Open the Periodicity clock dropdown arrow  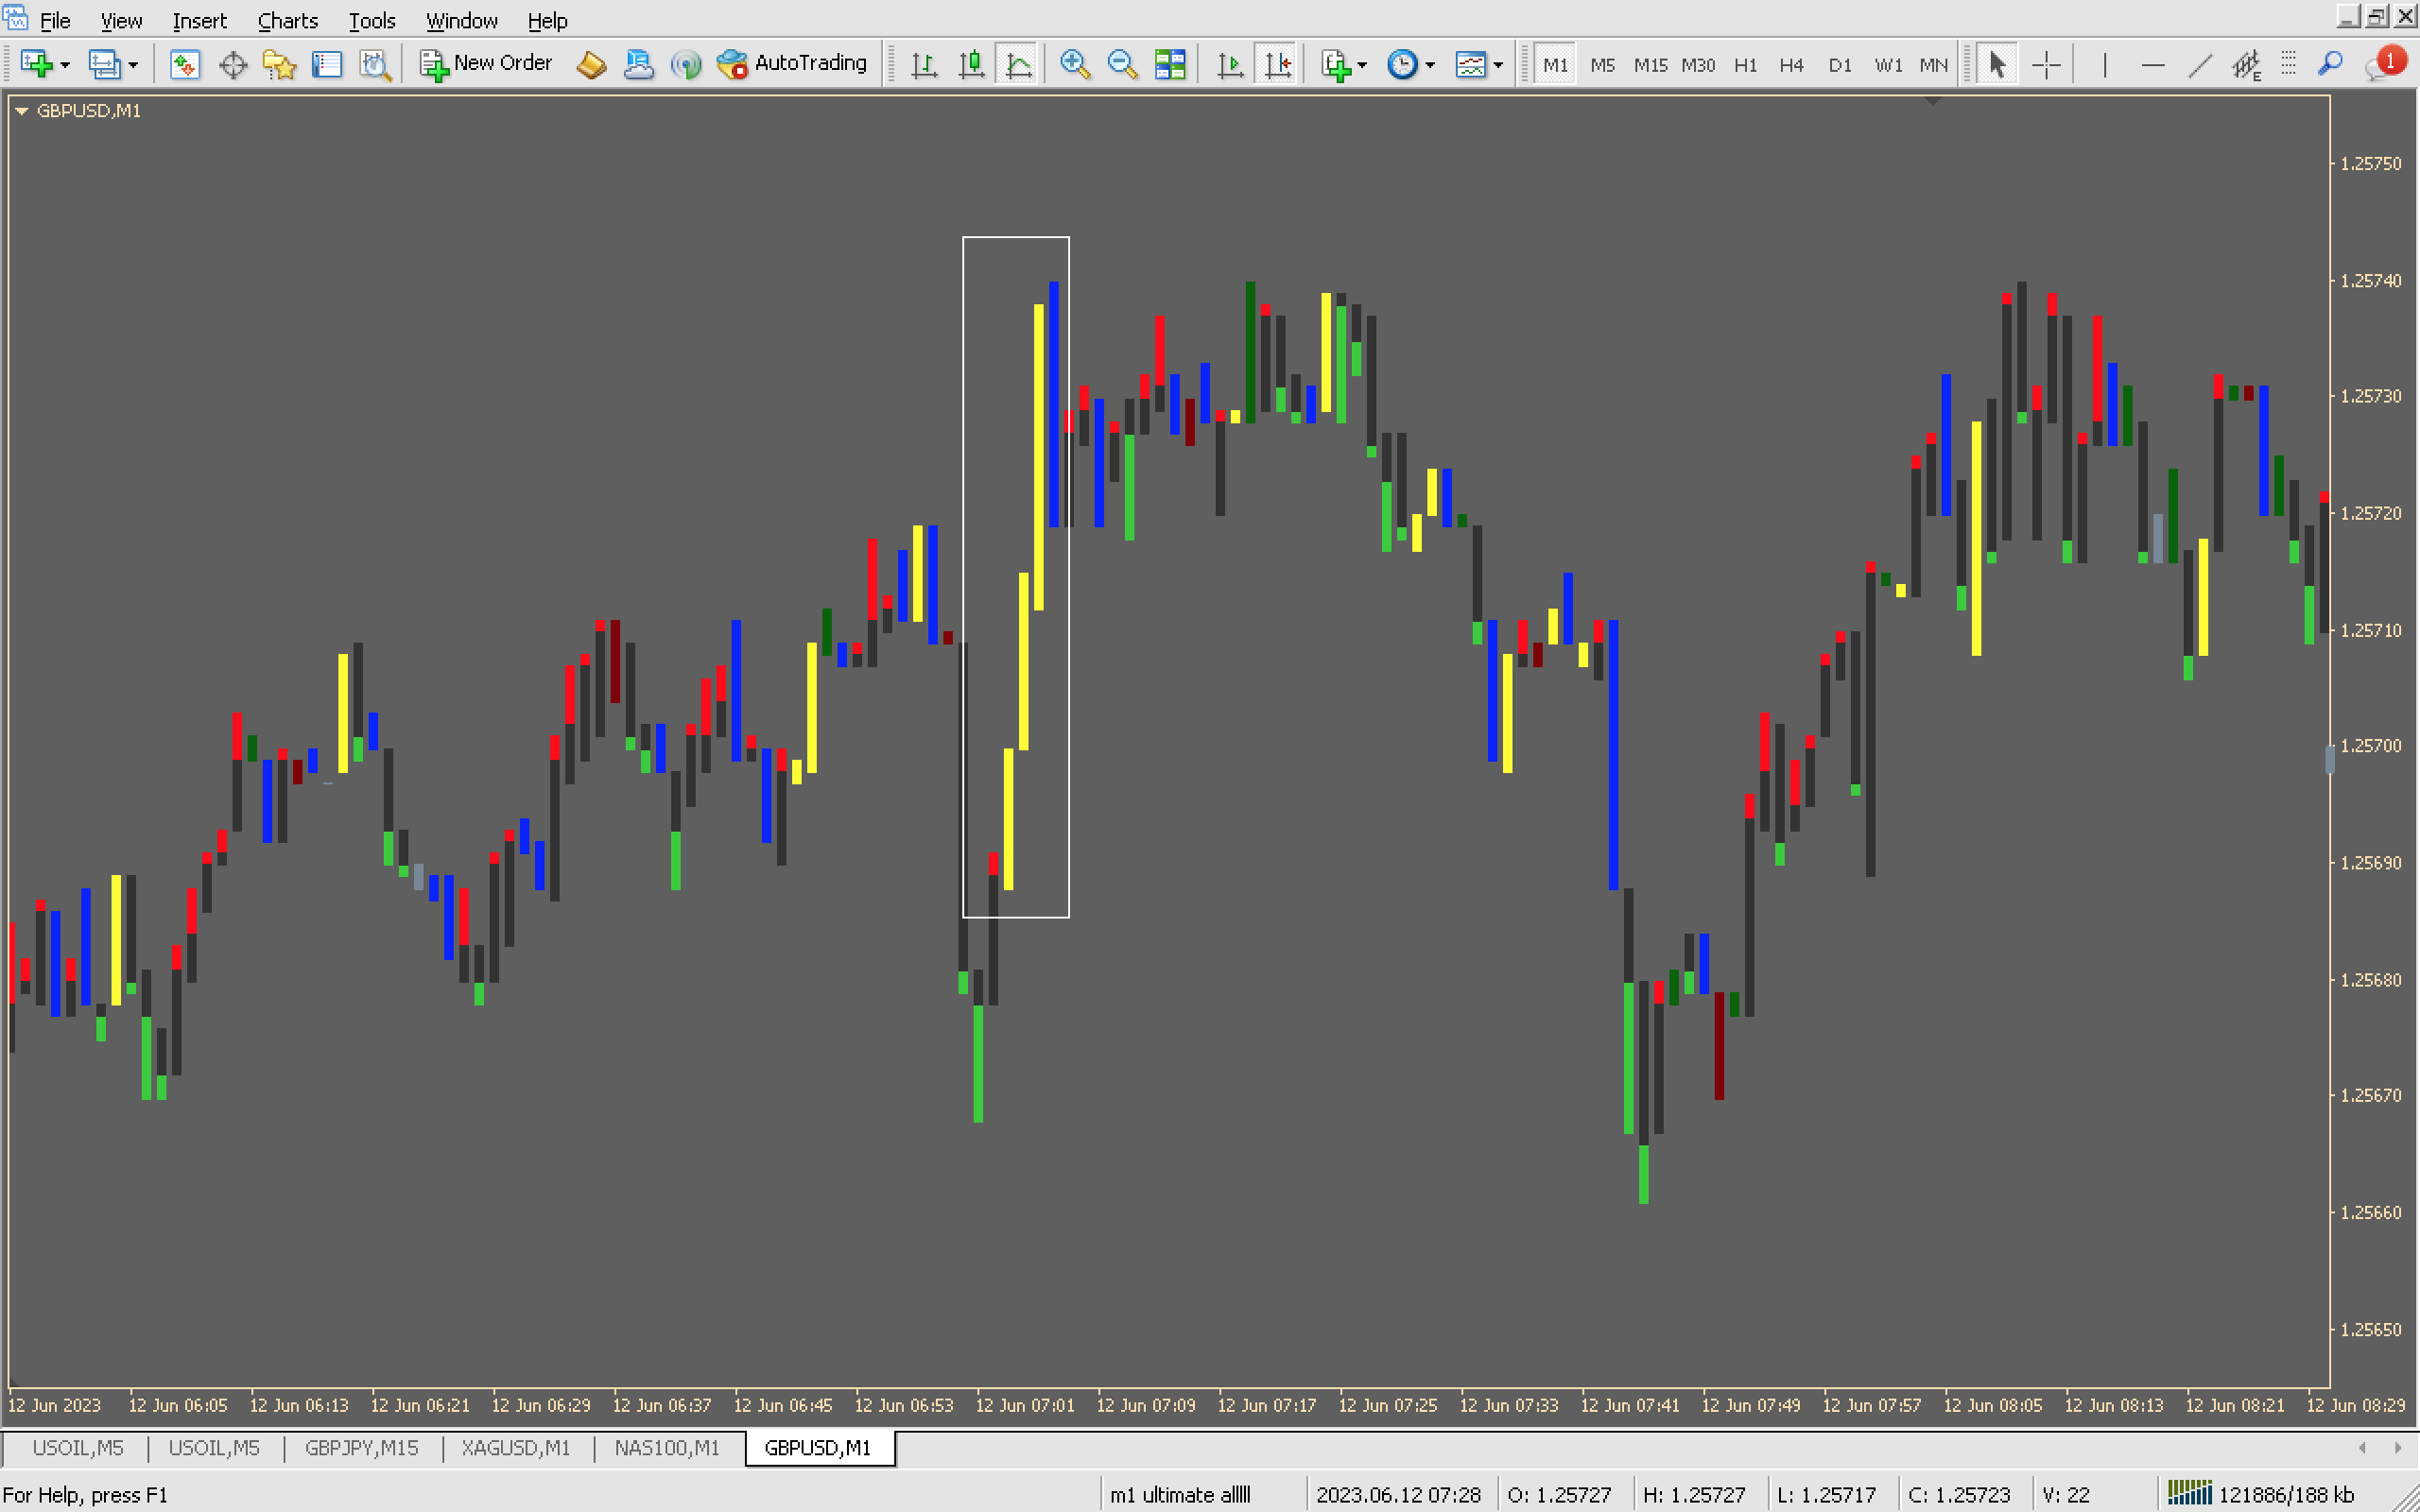[1431, 65]
